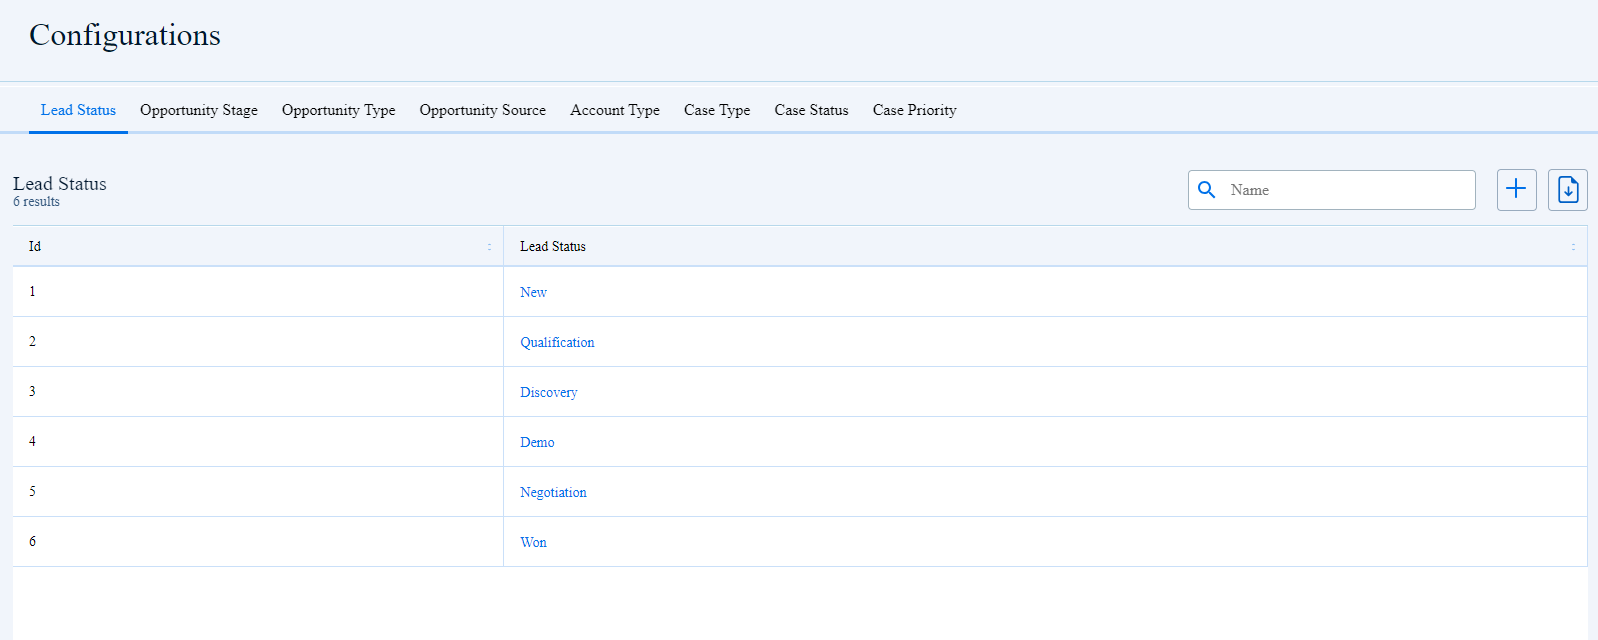Open the New lead status link

(x=533, y=292)
